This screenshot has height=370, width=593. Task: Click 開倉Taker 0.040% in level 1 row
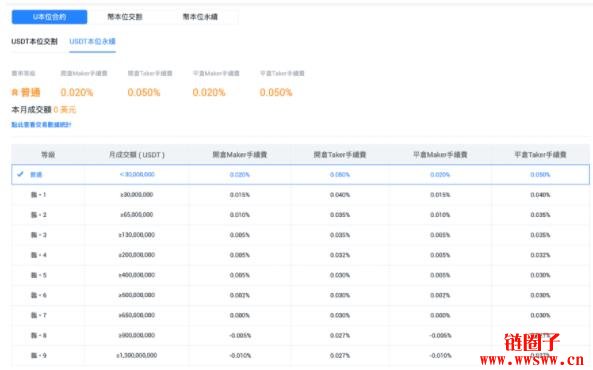340,195
